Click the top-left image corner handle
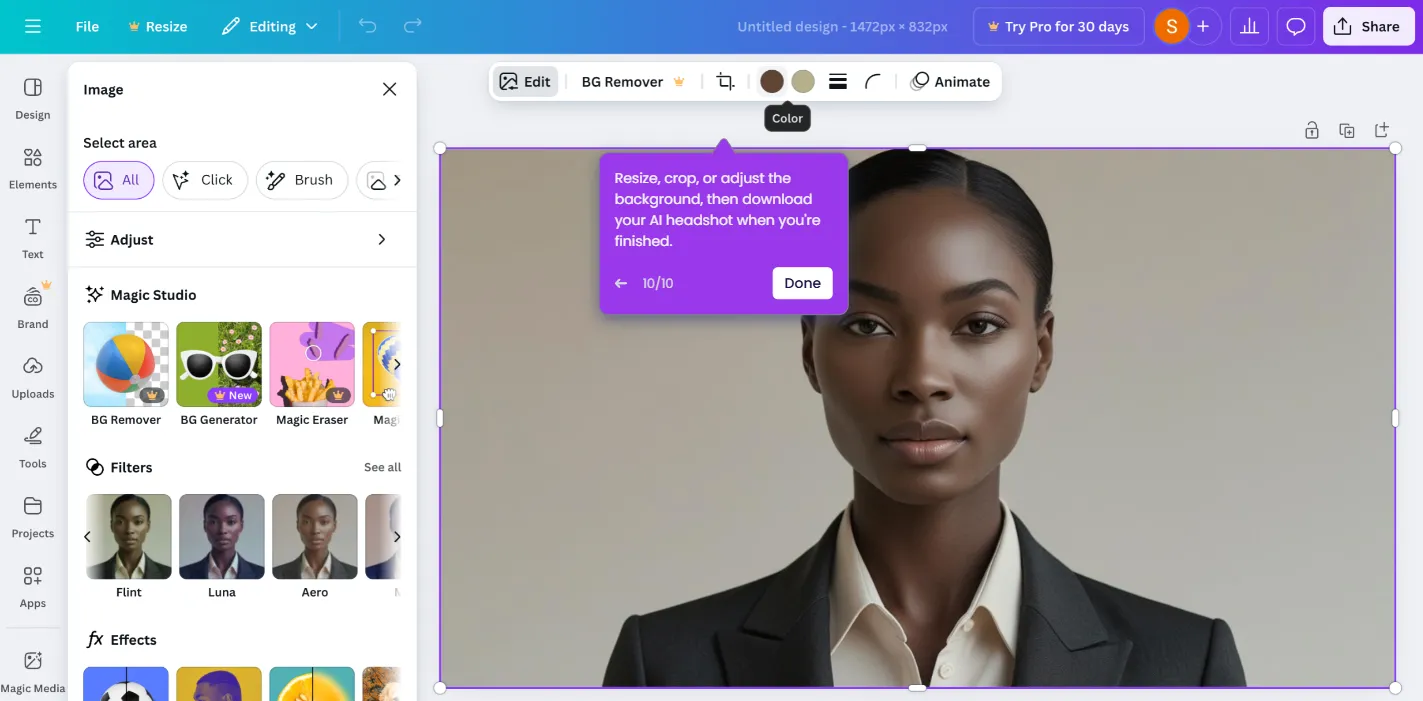This screenshot has width=1423, height=701. pyautogui.click(x=440, y=148)
